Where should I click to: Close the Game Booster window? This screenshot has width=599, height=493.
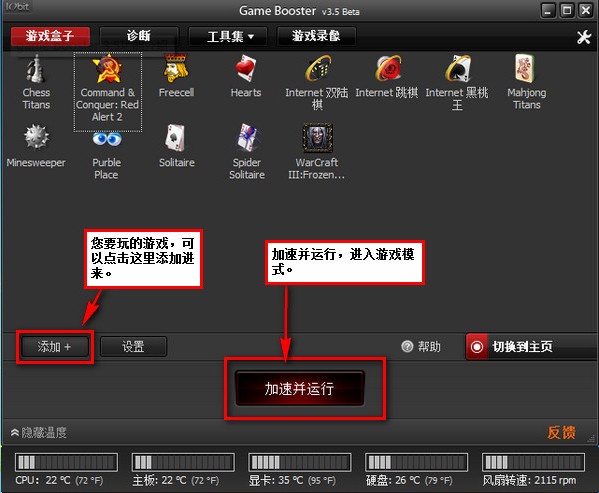(x=586, y=10)
